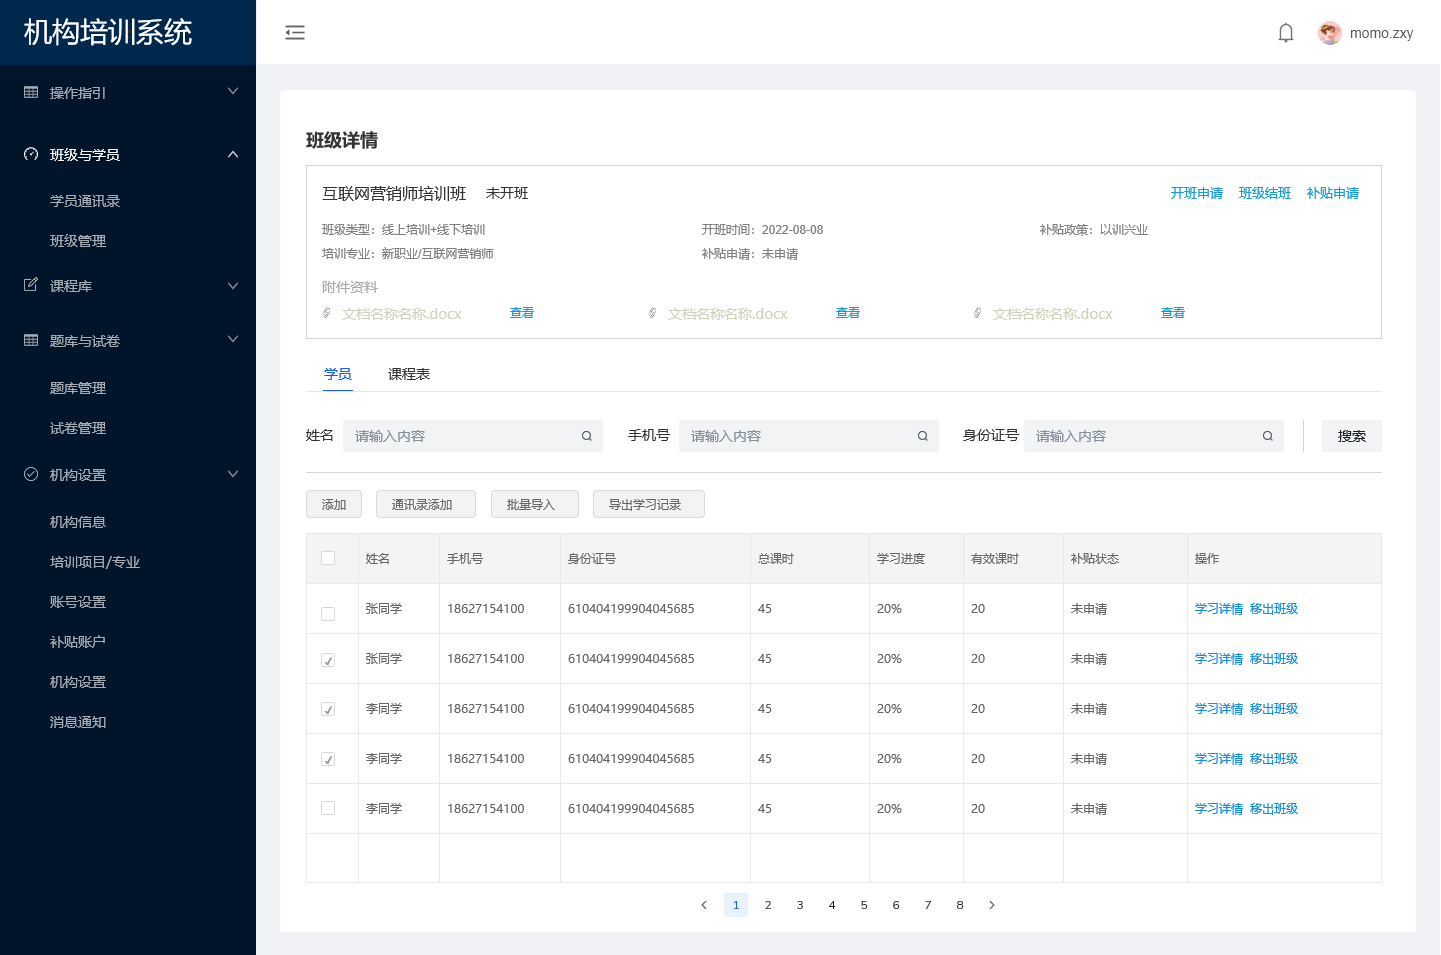Go to page 8 in pagination

tap(960, 905)
